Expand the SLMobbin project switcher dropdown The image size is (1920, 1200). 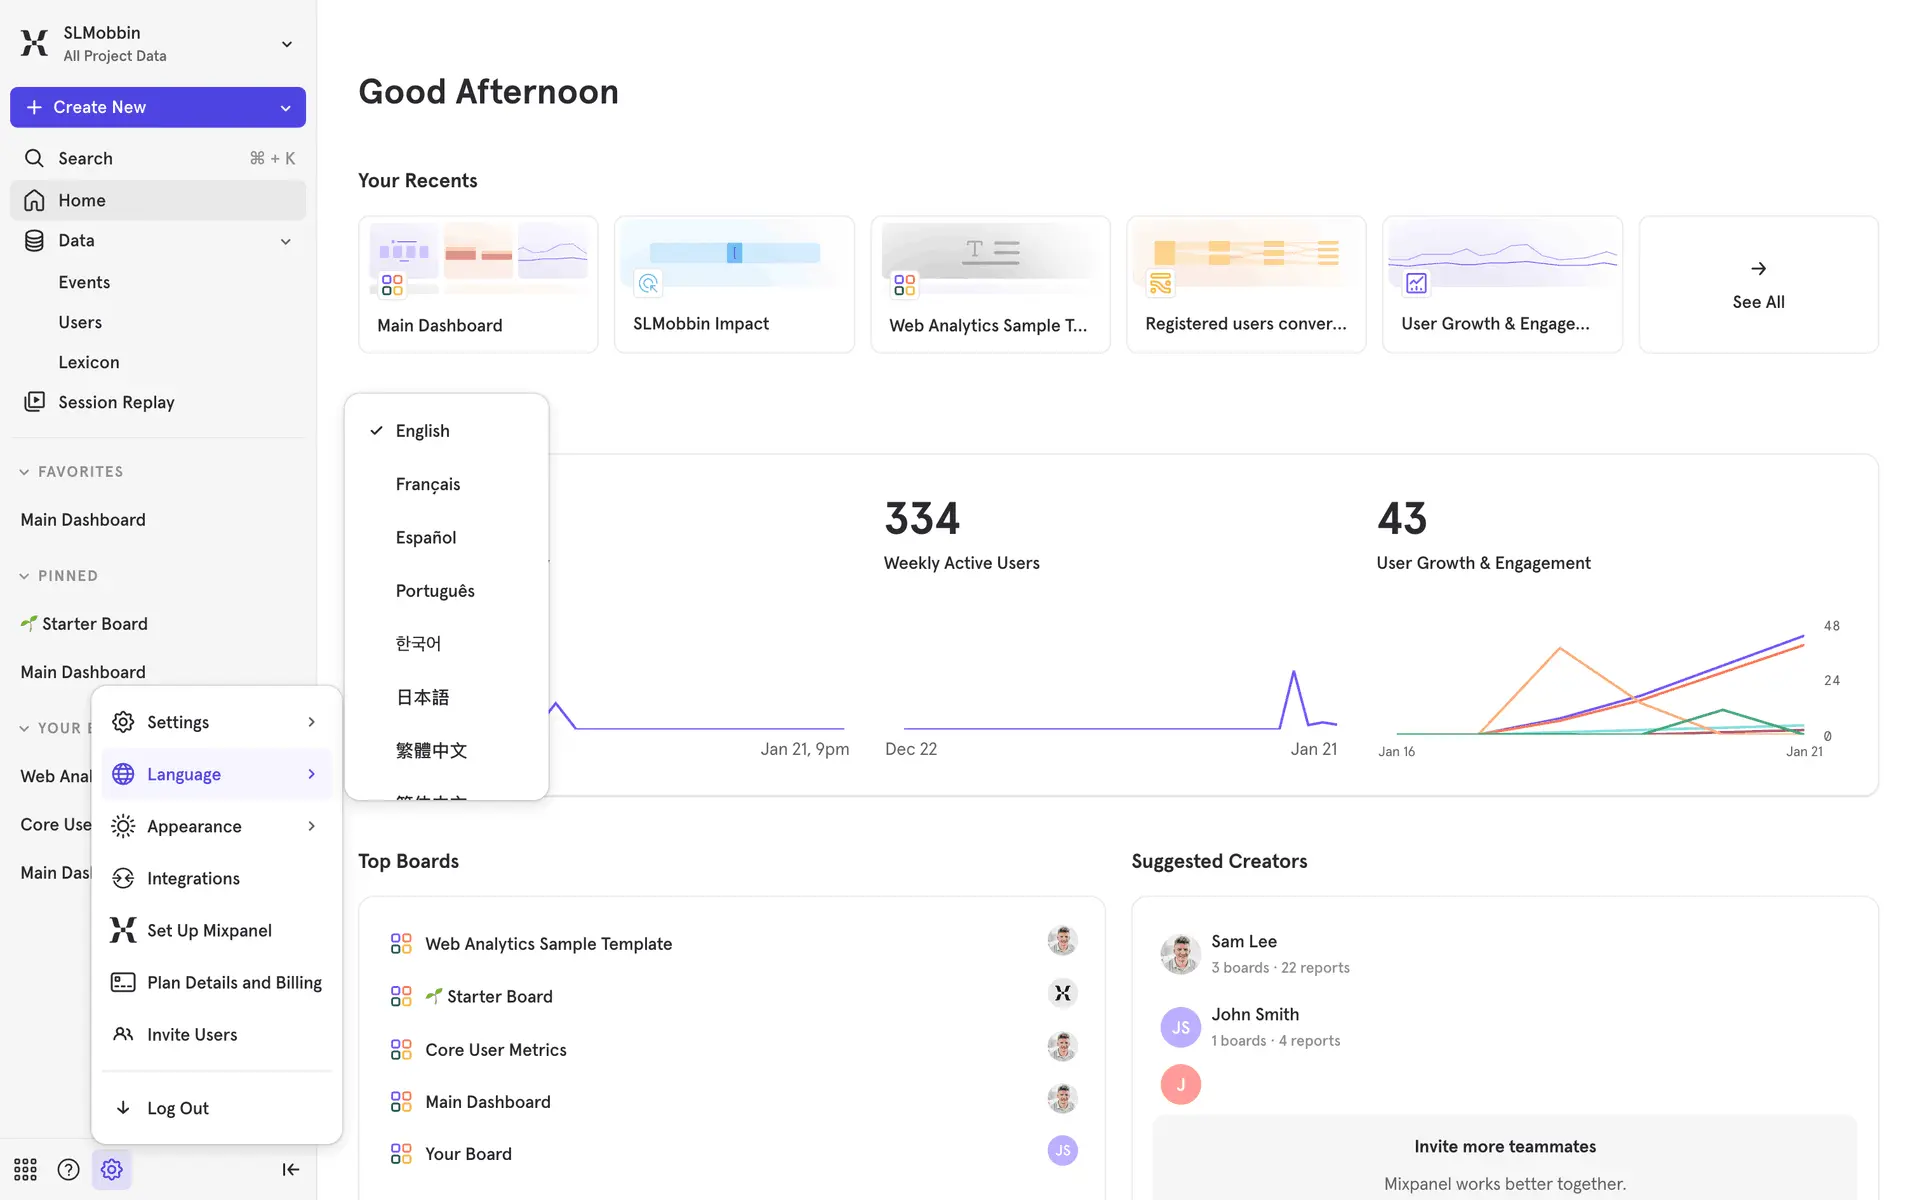pyautogui.click(x=286, y=44)
